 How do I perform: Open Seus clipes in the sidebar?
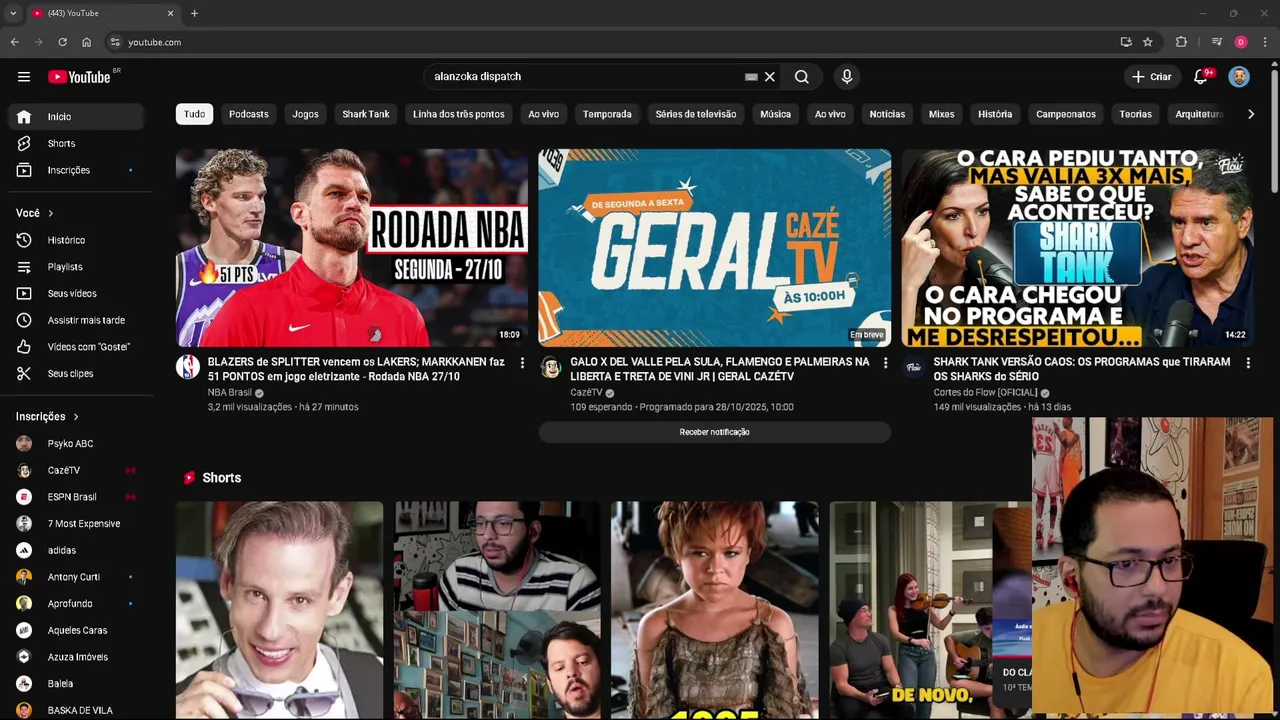point(76,374)
